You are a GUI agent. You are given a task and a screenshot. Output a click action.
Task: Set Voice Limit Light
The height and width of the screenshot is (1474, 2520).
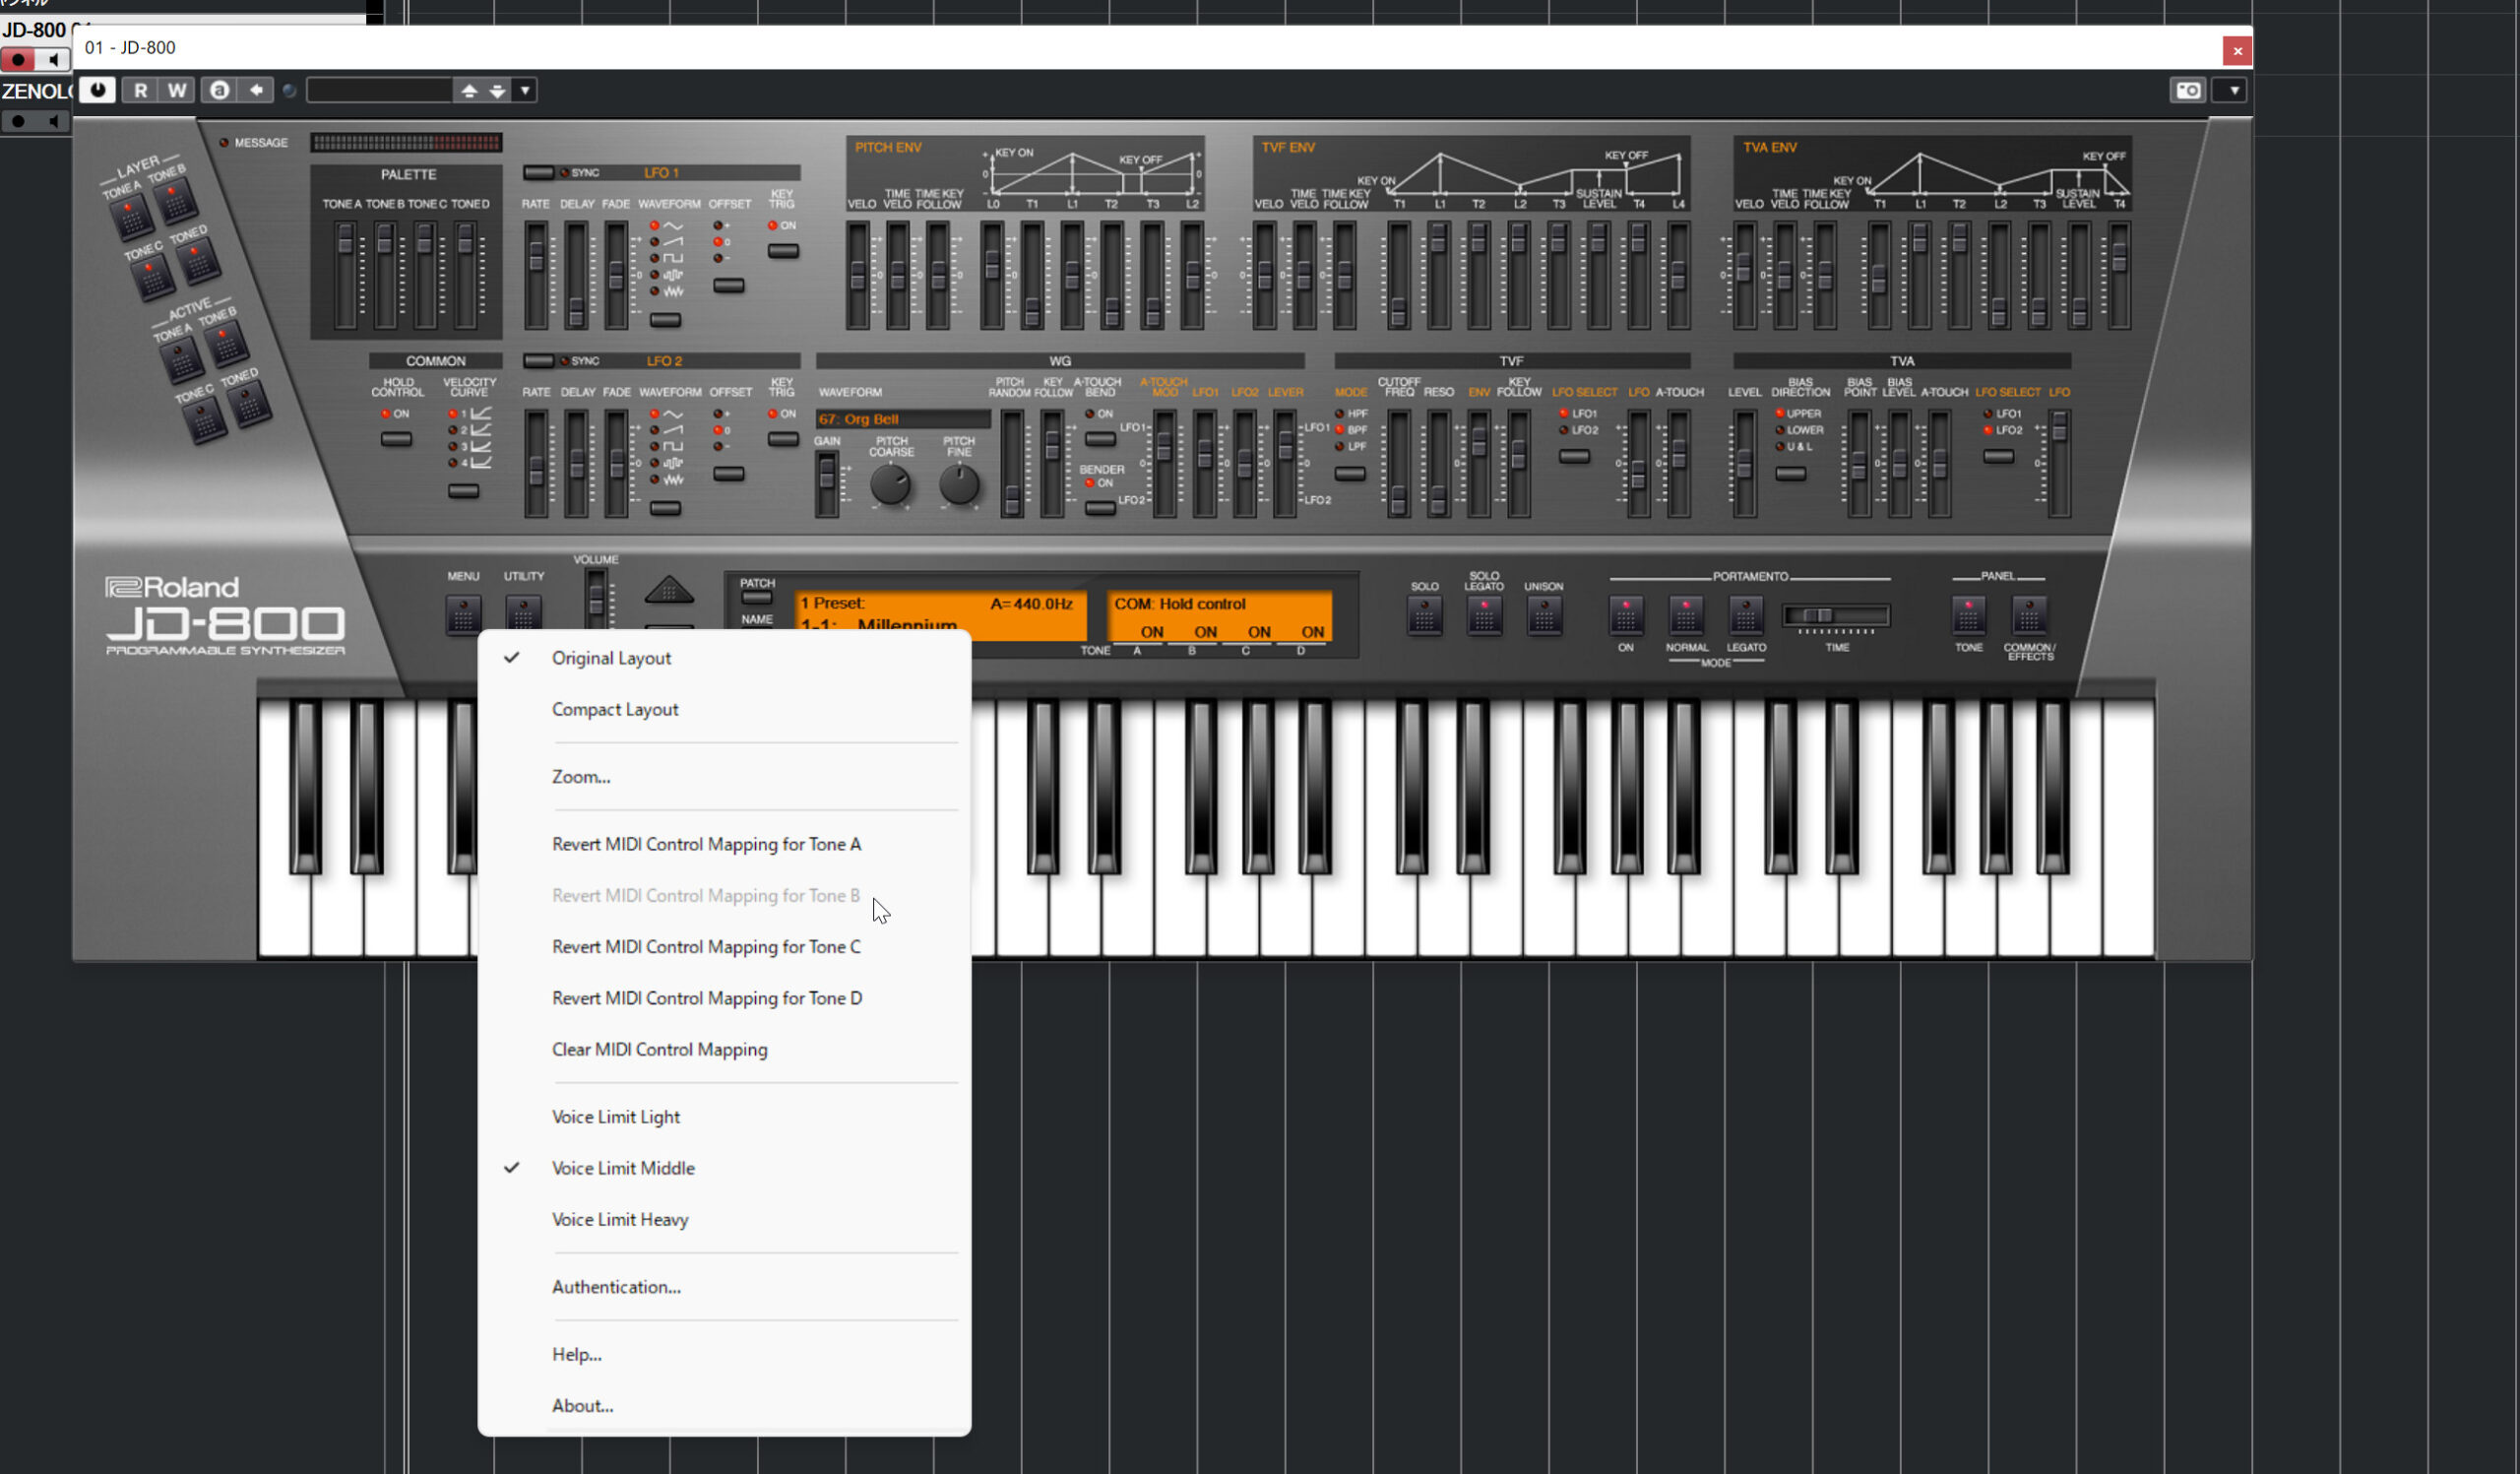coord(724,1117)
